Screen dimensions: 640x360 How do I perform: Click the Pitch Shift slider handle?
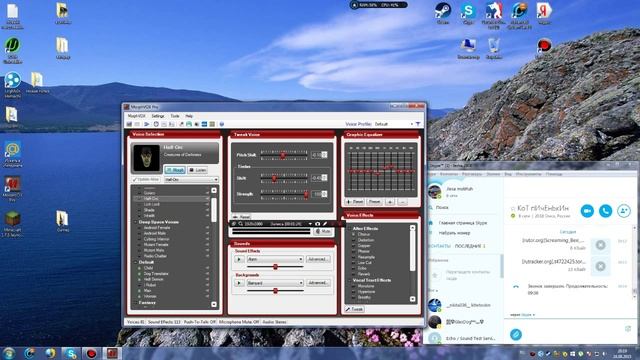pos(282,155)
